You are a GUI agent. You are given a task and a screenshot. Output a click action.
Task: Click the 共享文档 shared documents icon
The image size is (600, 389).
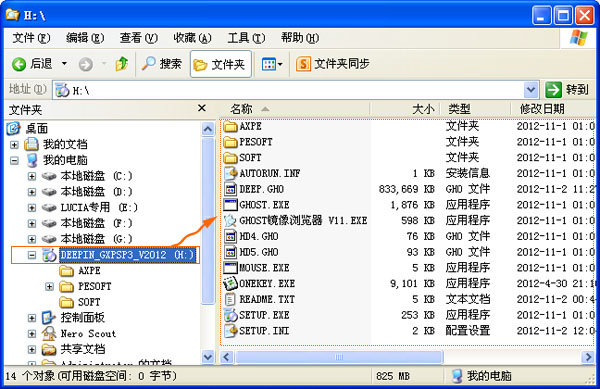coord(49,349)
